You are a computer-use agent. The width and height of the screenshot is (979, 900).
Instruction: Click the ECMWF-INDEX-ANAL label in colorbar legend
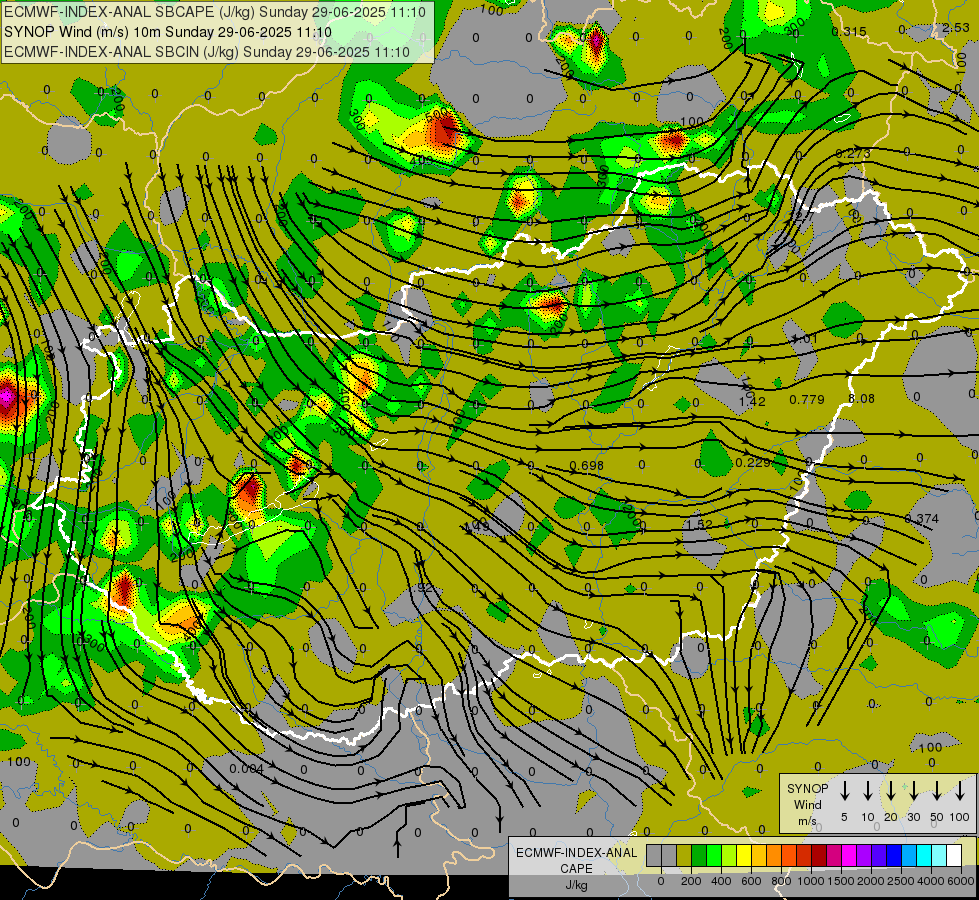pyautogui.click(x=576, y=853)
